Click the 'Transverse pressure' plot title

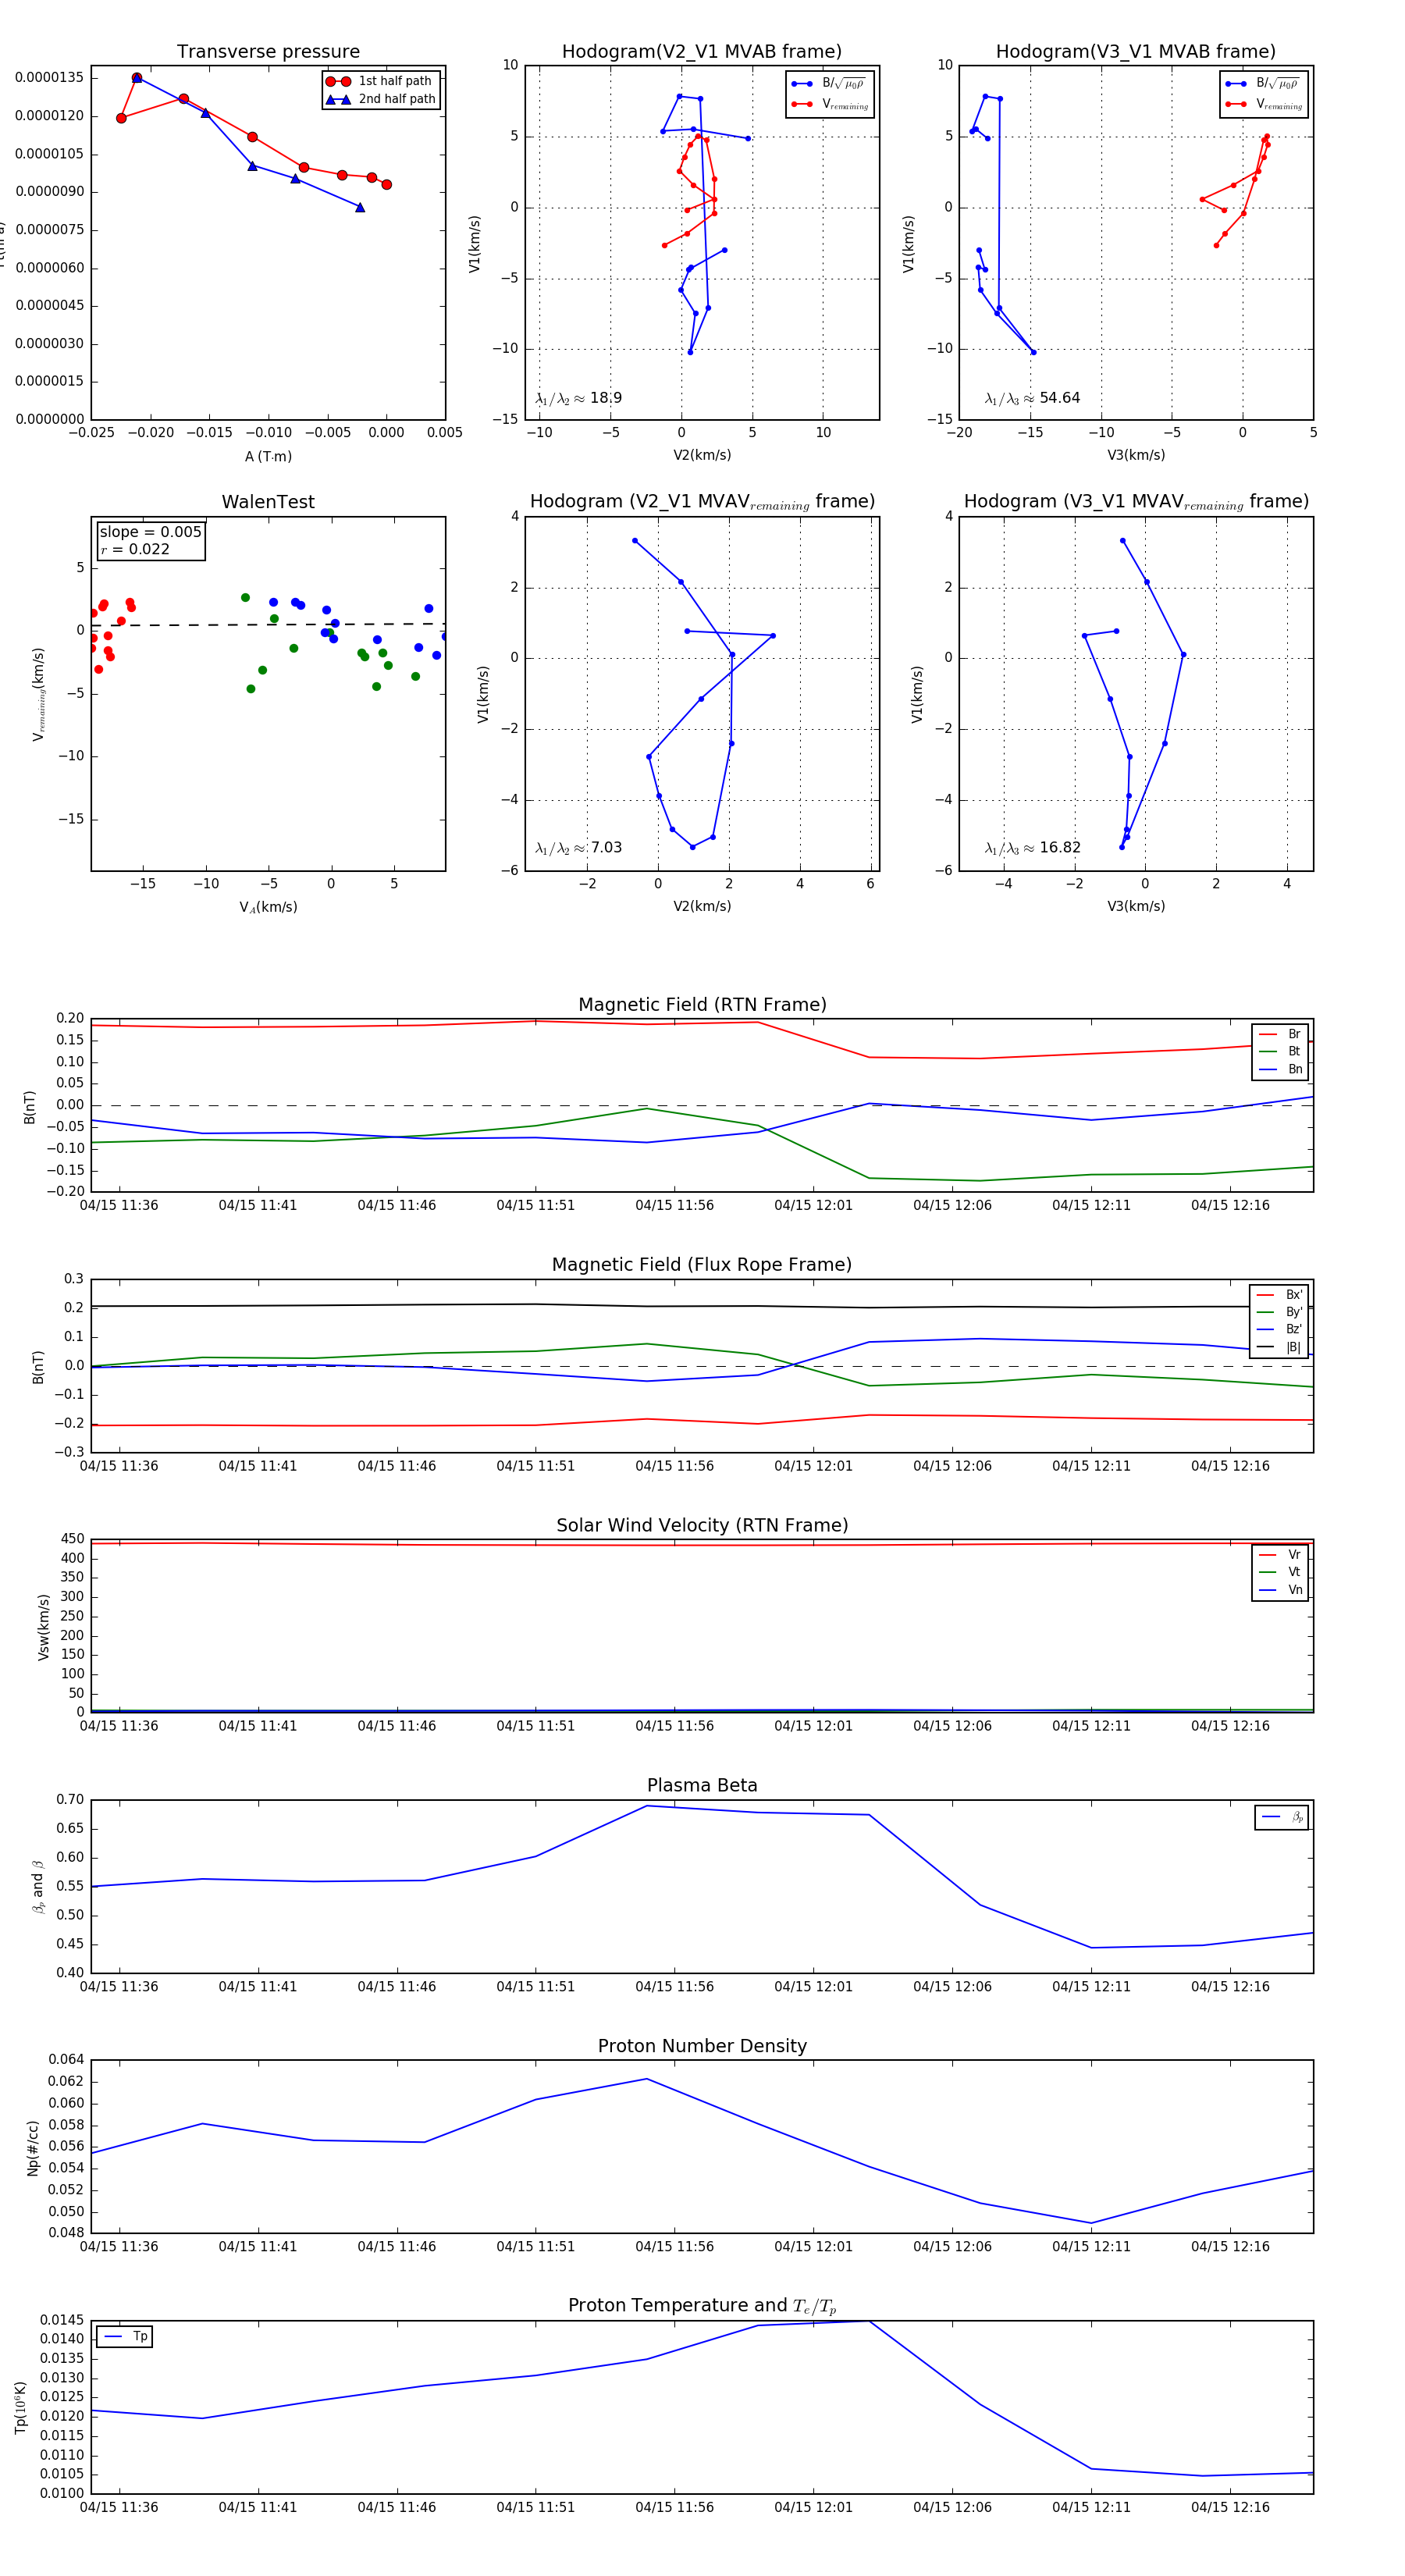pos(268,52)
